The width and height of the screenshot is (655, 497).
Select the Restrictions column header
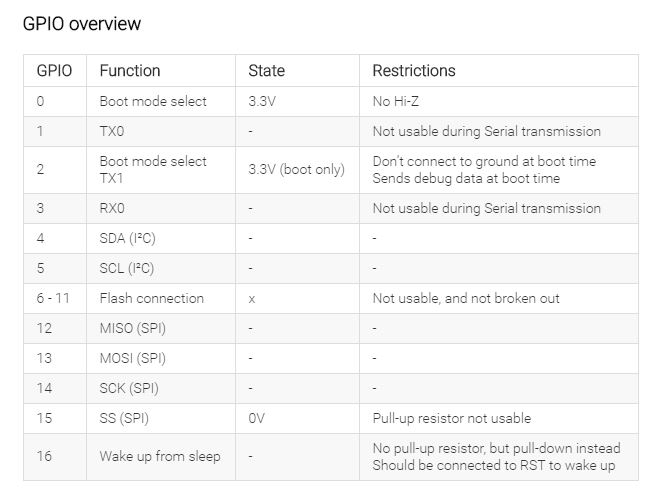414,71
